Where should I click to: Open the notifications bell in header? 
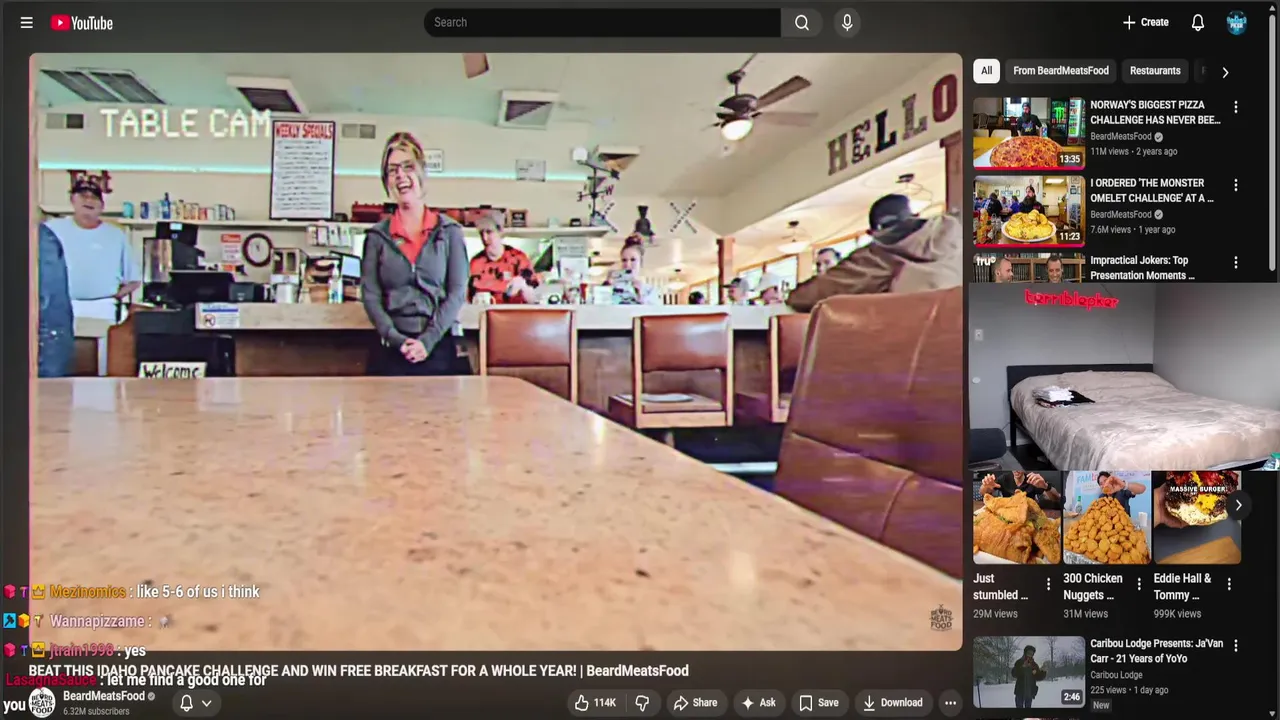click(1198, 22)
